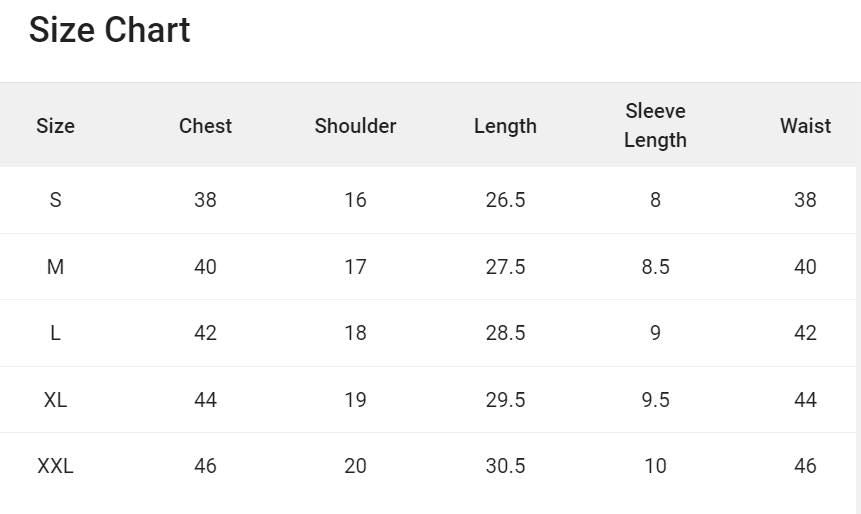Select the Length column header
The image size is (861, 514).
(505, 126)
